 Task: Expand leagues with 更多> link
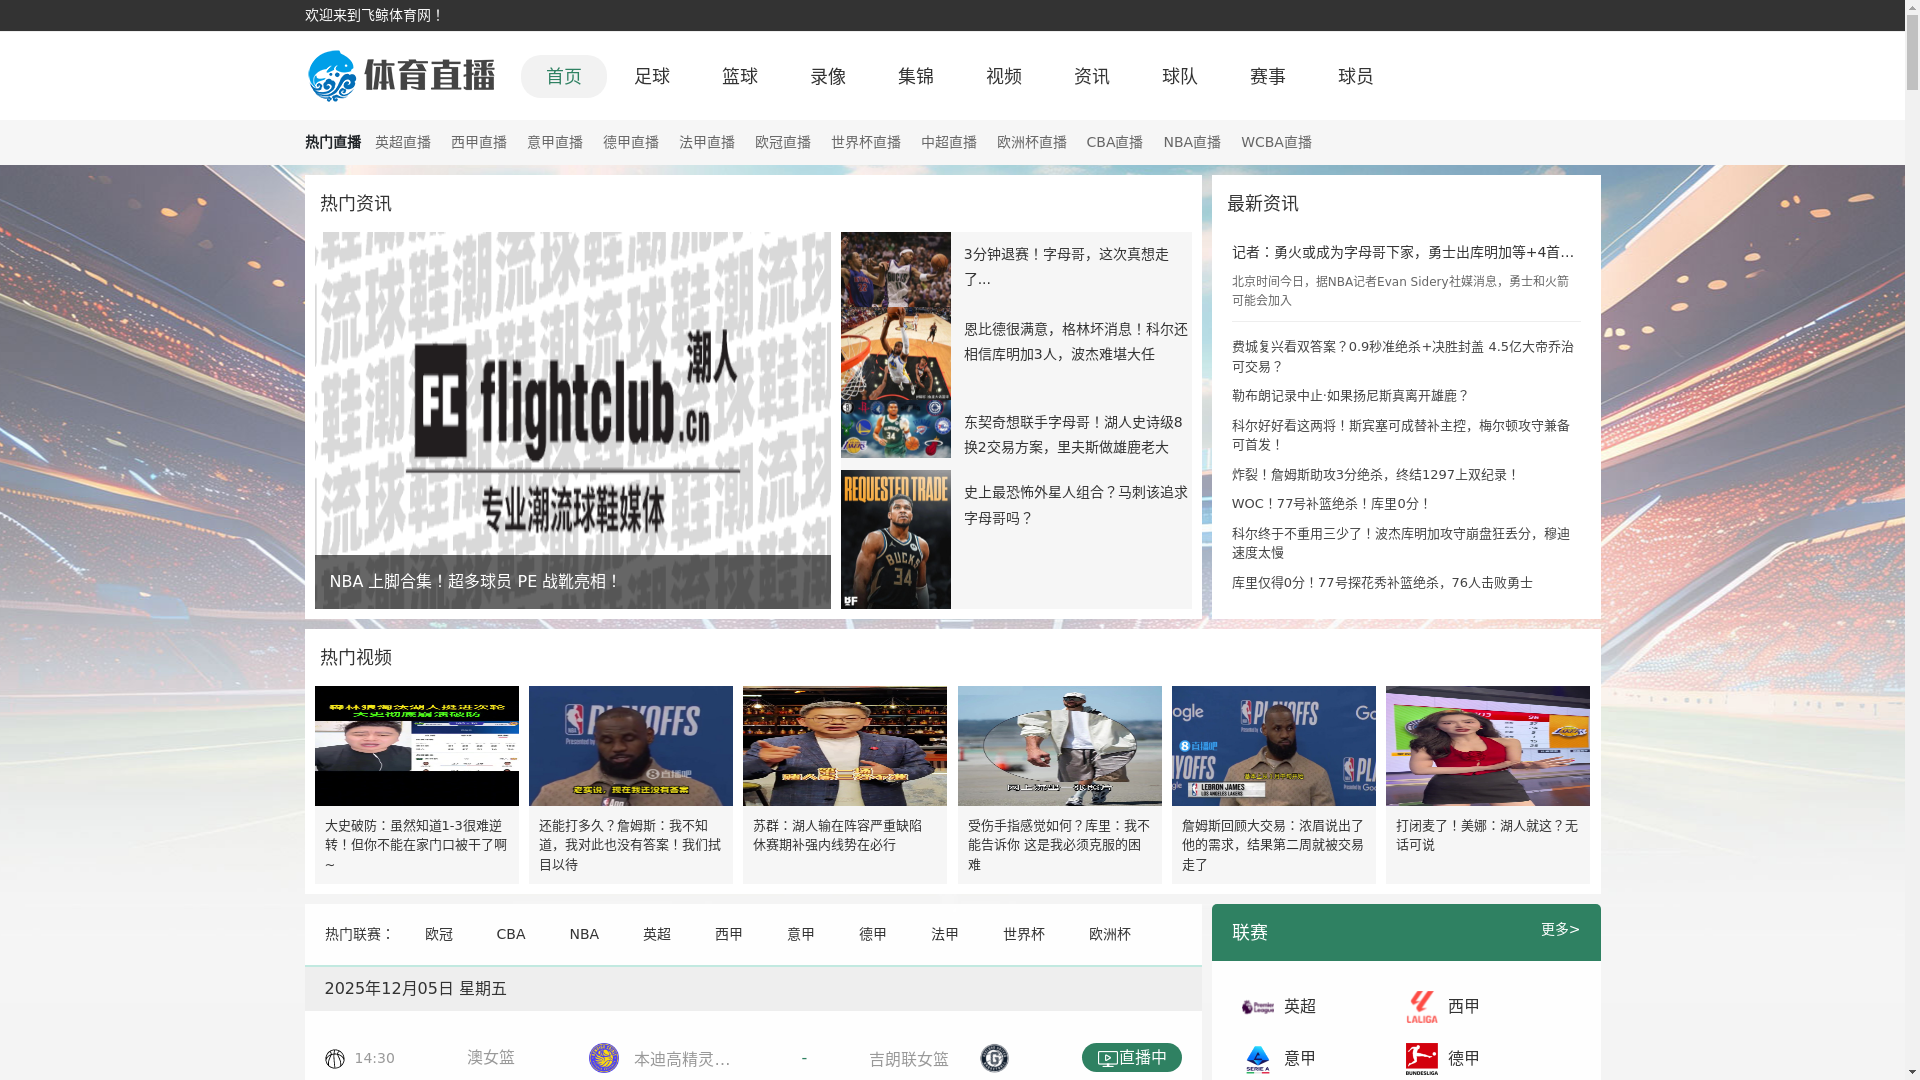[x=1559, y=930]
